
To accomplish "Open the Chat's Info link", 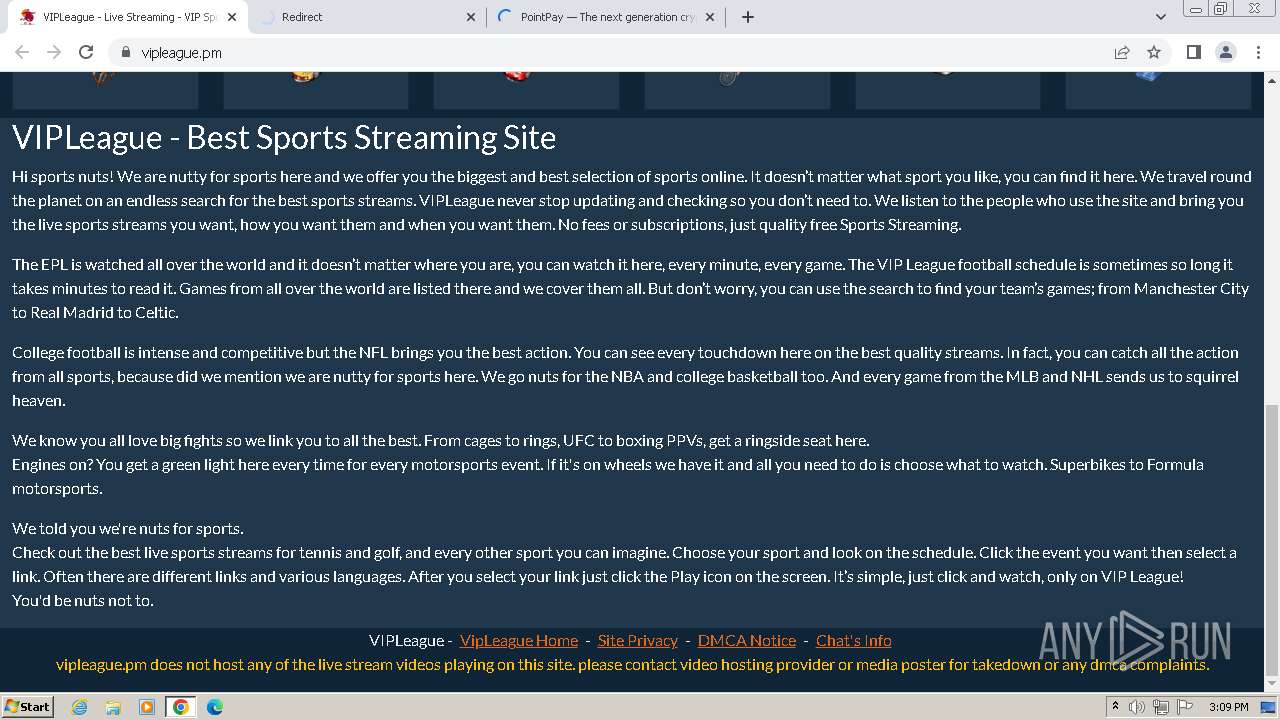I will click(854, 640).
